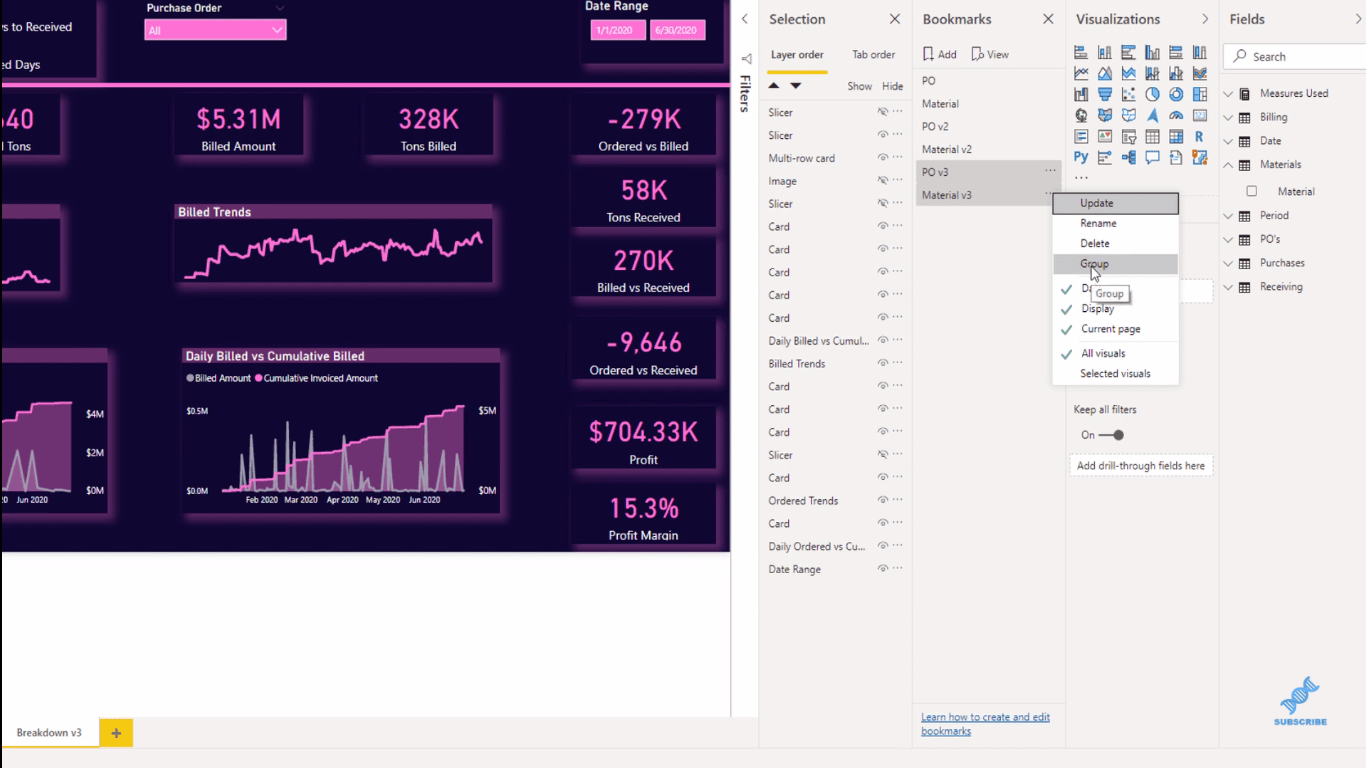Turn off Keep all filters switch
Viewport: 1366px width, 768px height.
1111,435
